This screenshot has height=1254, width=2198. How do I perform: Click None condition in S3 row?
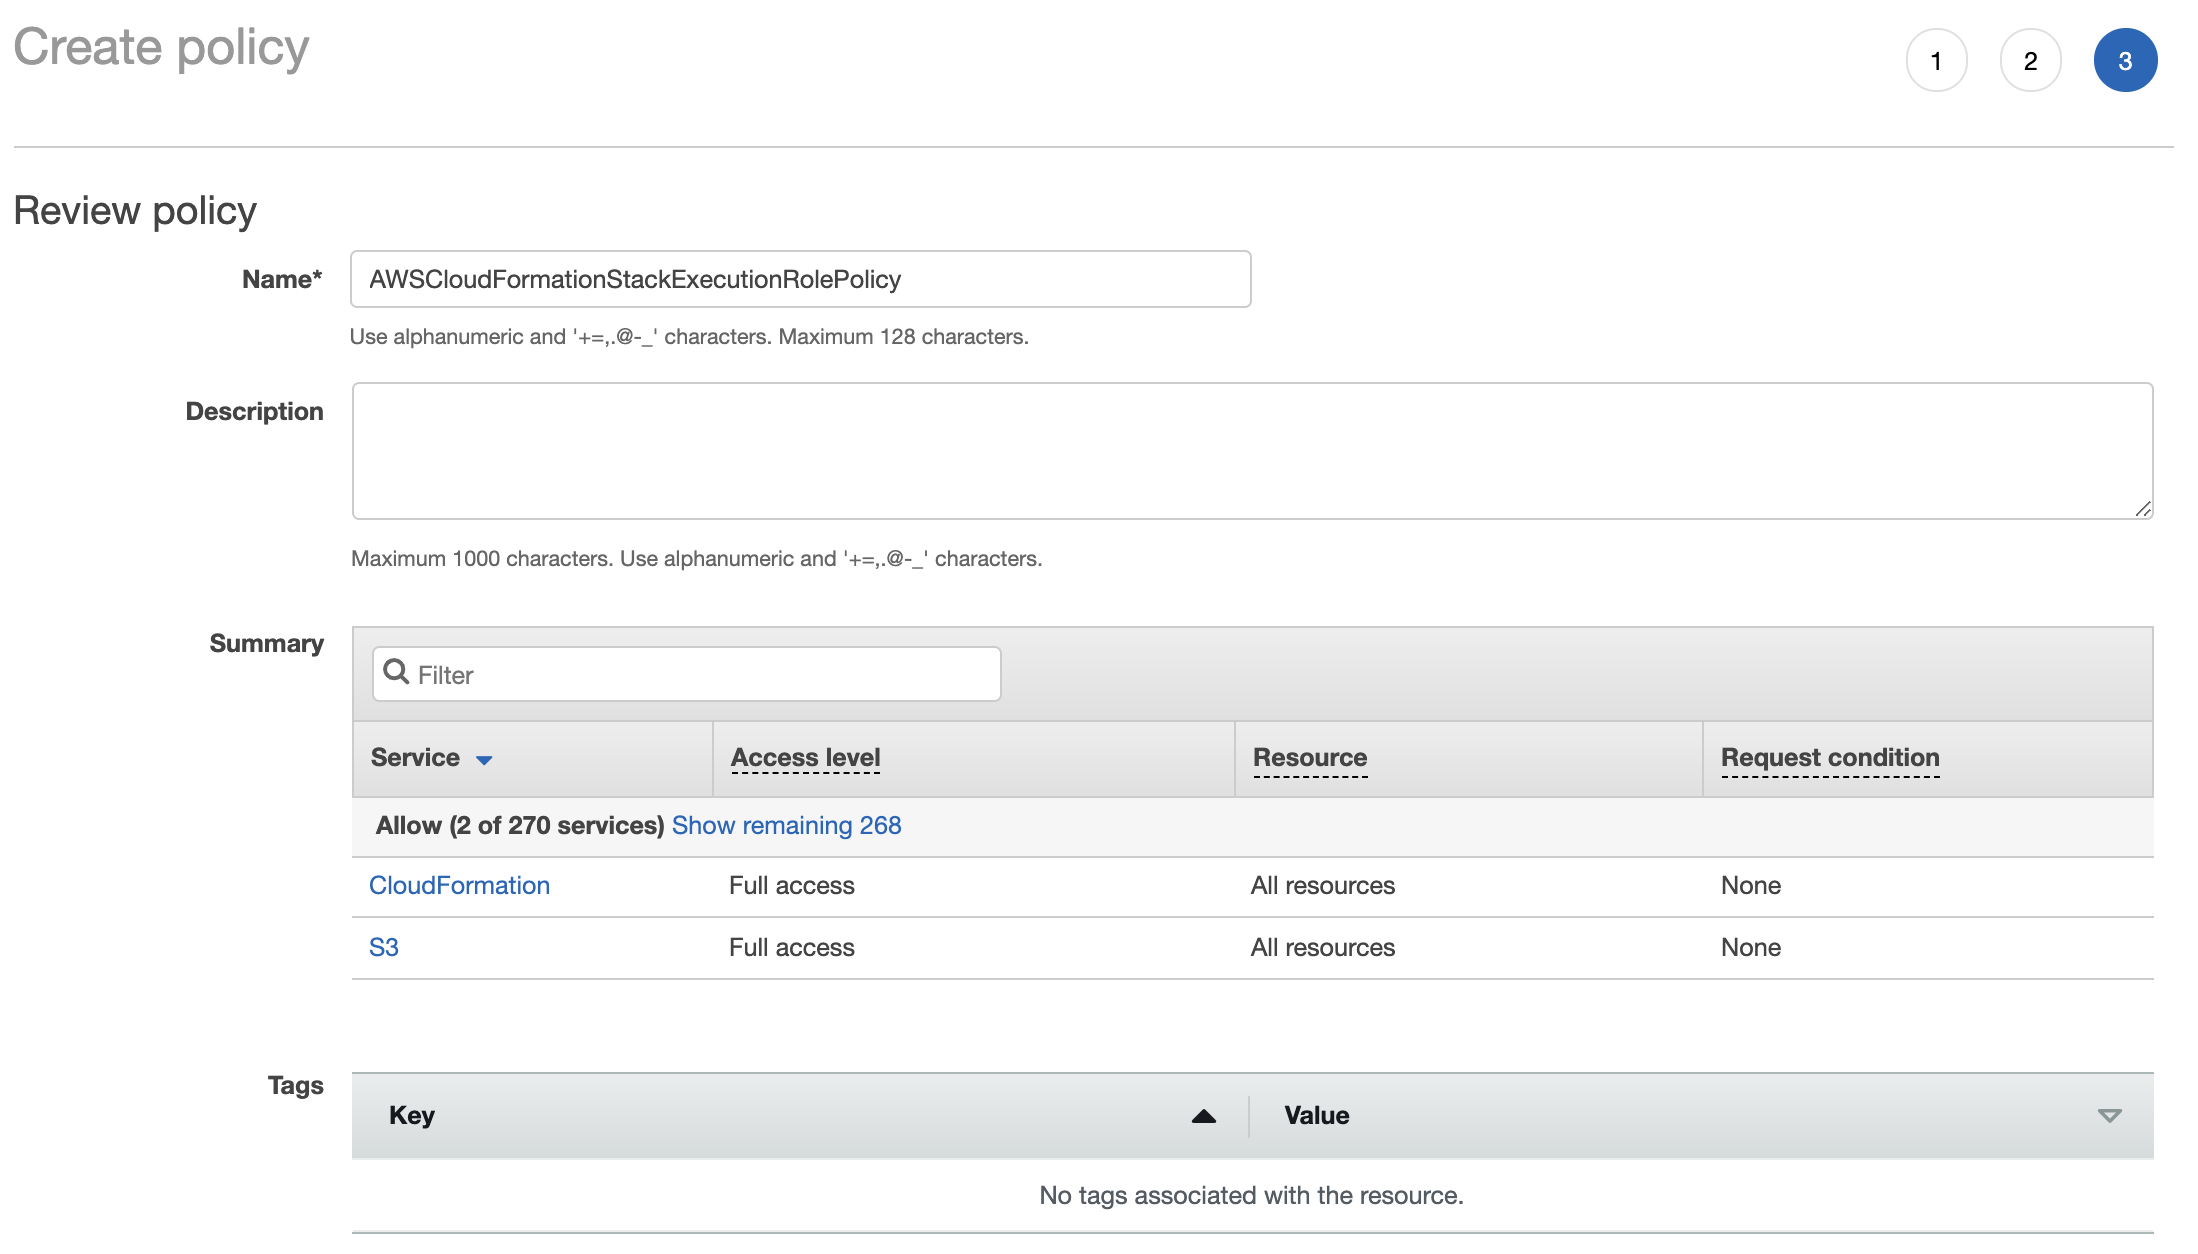pyautogui.click(x=1750, y=947)
